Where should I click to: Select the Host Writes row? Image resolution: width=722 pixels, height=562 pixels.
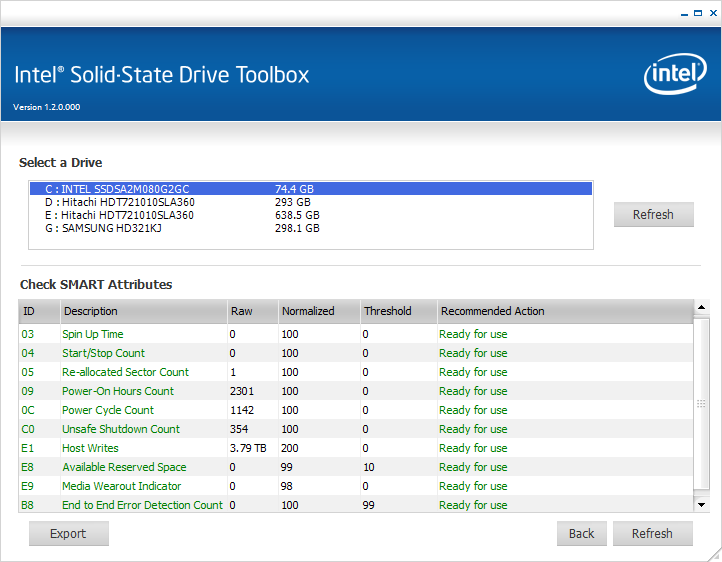pyautogui.click(x=355, y=448)
